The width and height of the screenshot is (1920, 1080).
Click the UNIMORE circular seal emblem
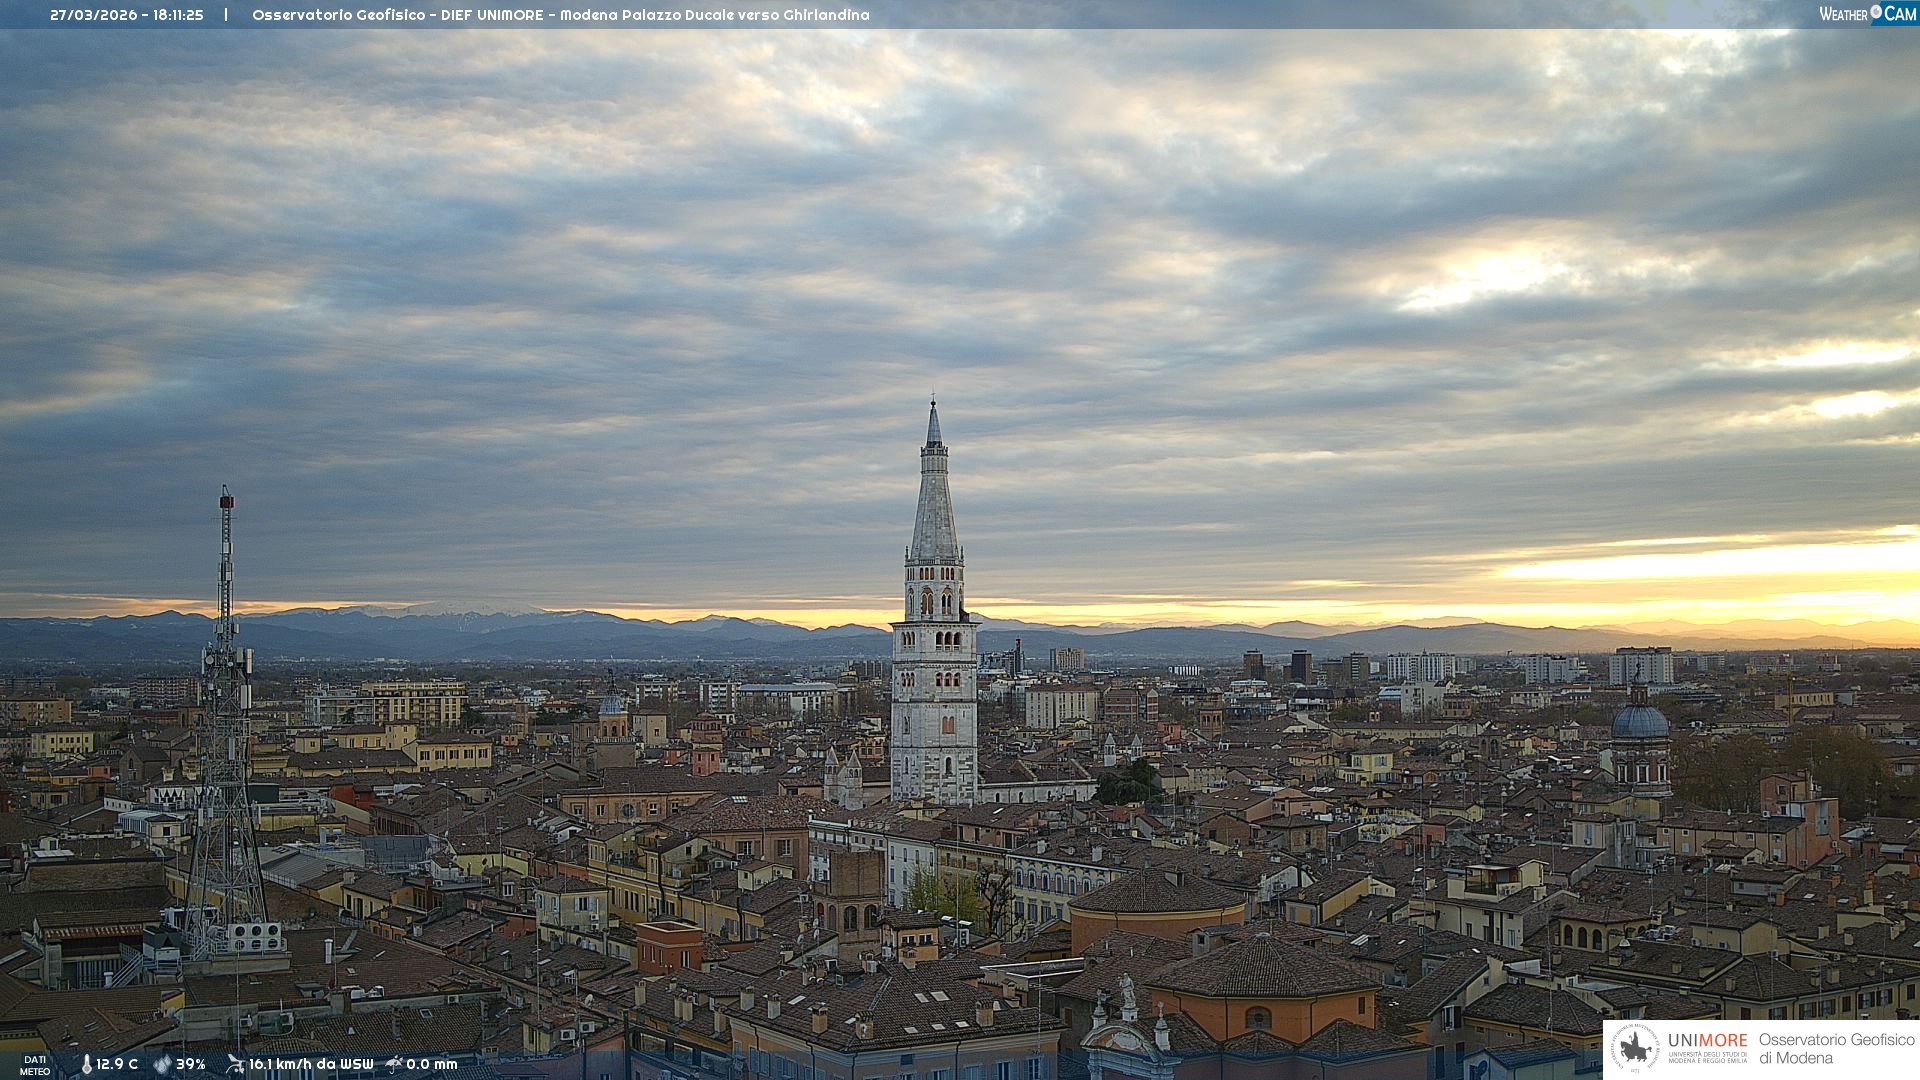pyautogui.click(x=1635, y=1048)
